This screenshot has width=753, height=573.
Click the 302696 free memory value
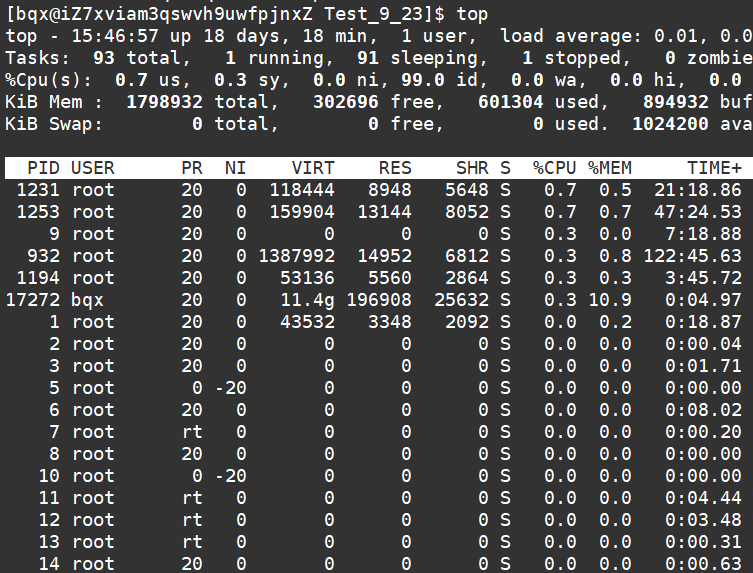click(346, 102)
